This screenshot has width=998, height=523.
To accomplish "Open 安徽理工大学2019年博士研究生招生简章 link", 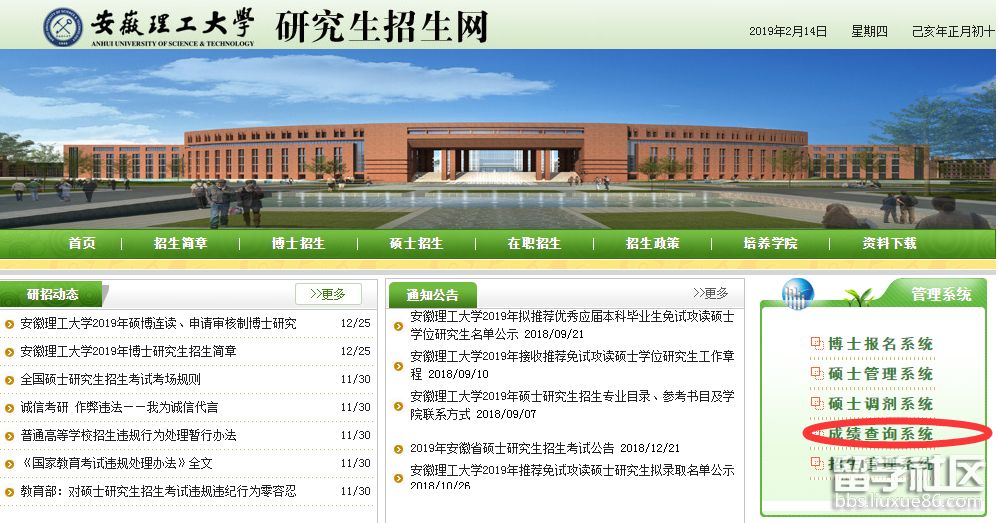I will point(128,352).
